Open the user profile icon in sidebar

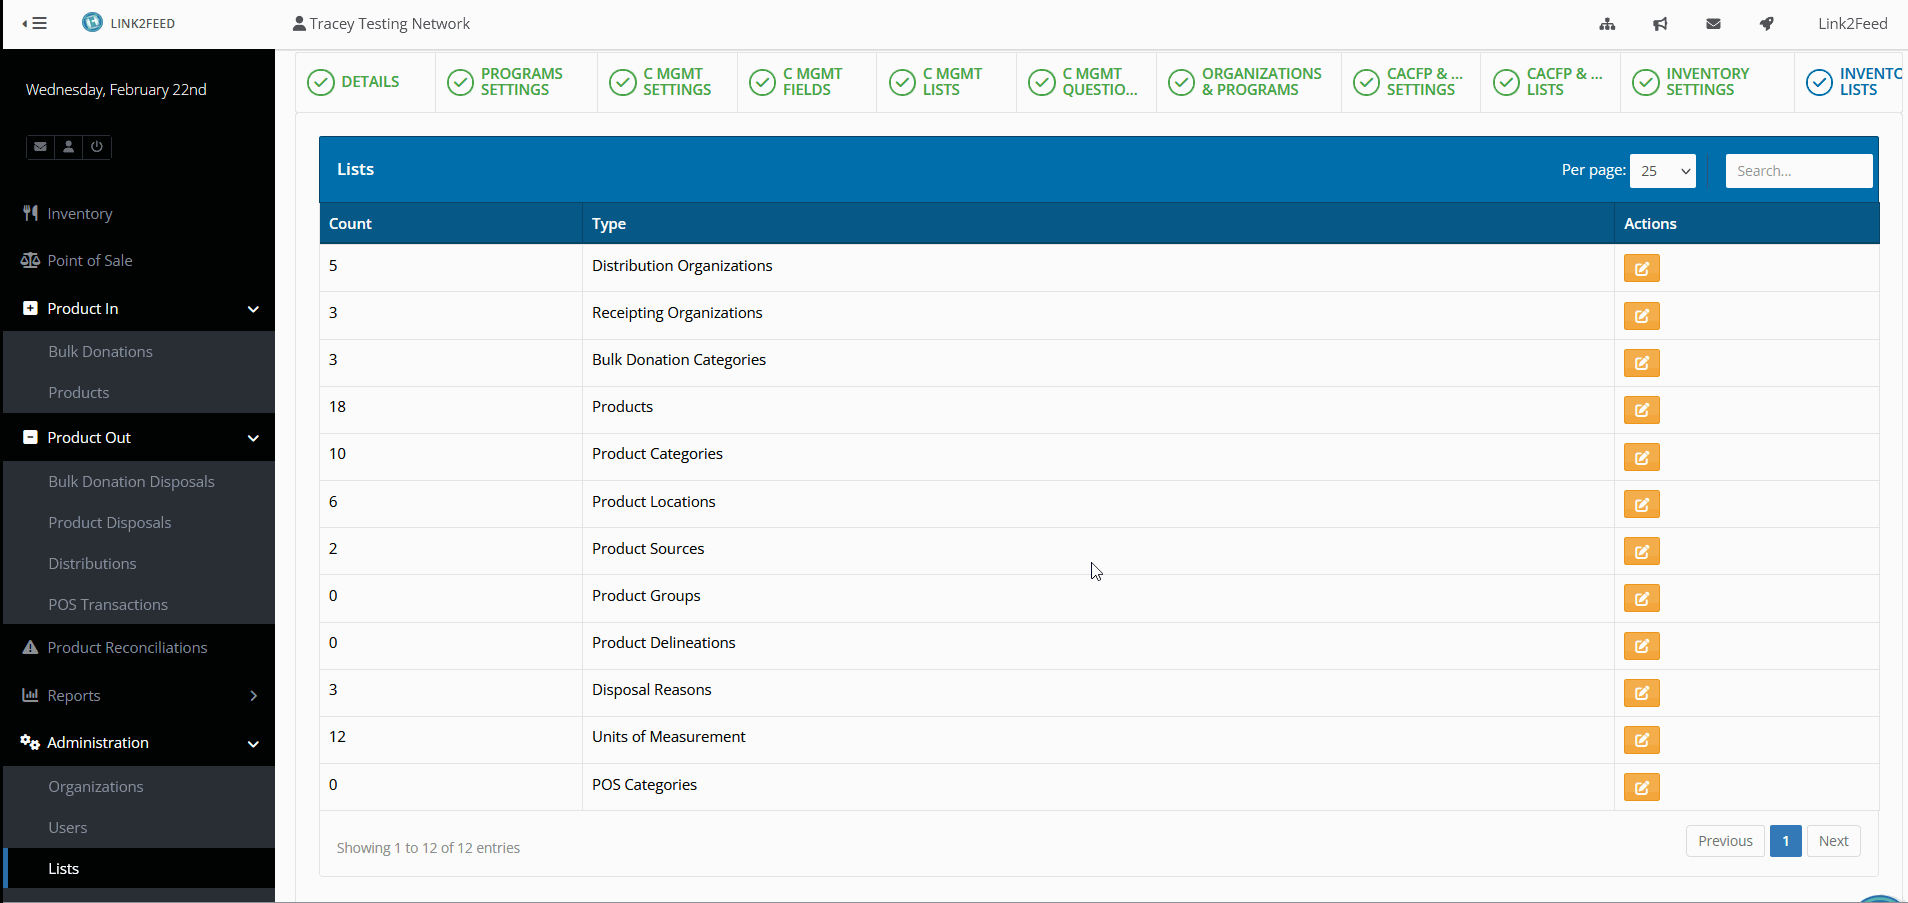68,147
